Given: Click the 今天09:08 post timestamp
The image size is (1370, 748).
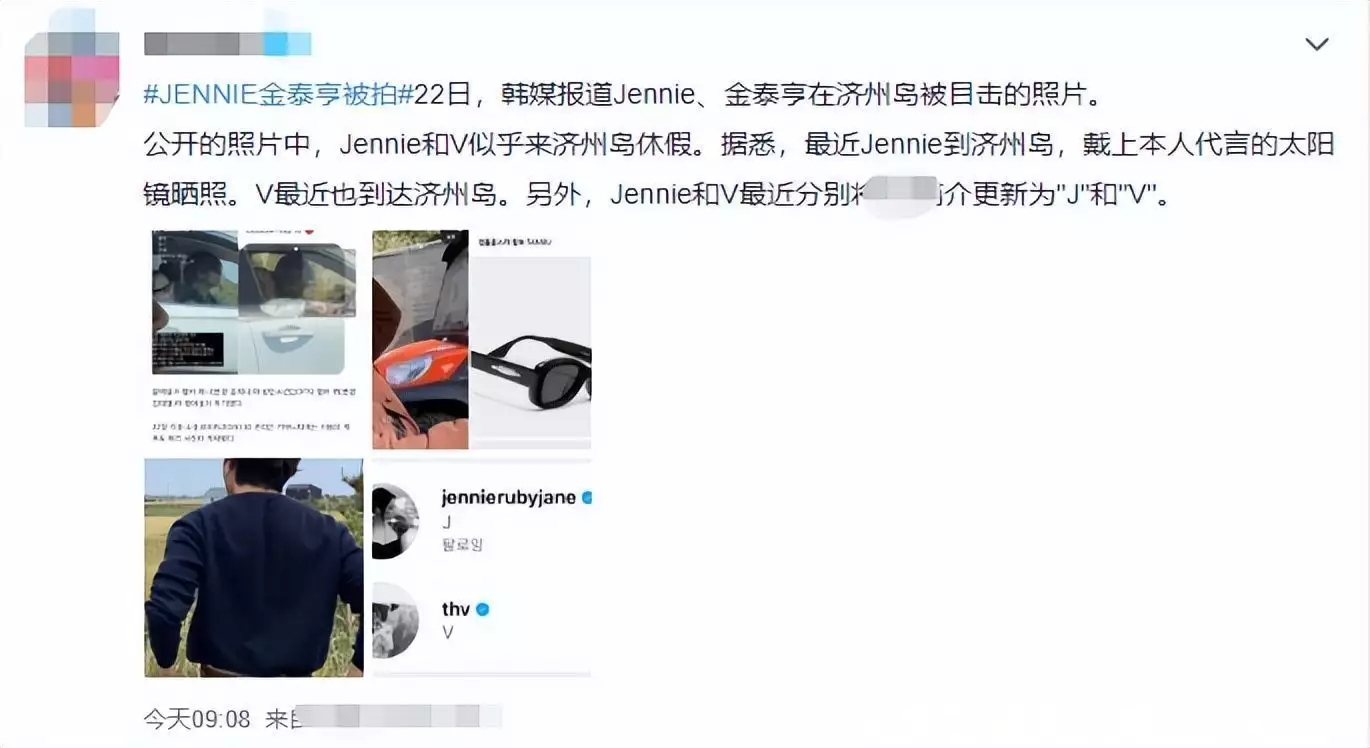Looking at the screenshot, I should coord(197,718).
